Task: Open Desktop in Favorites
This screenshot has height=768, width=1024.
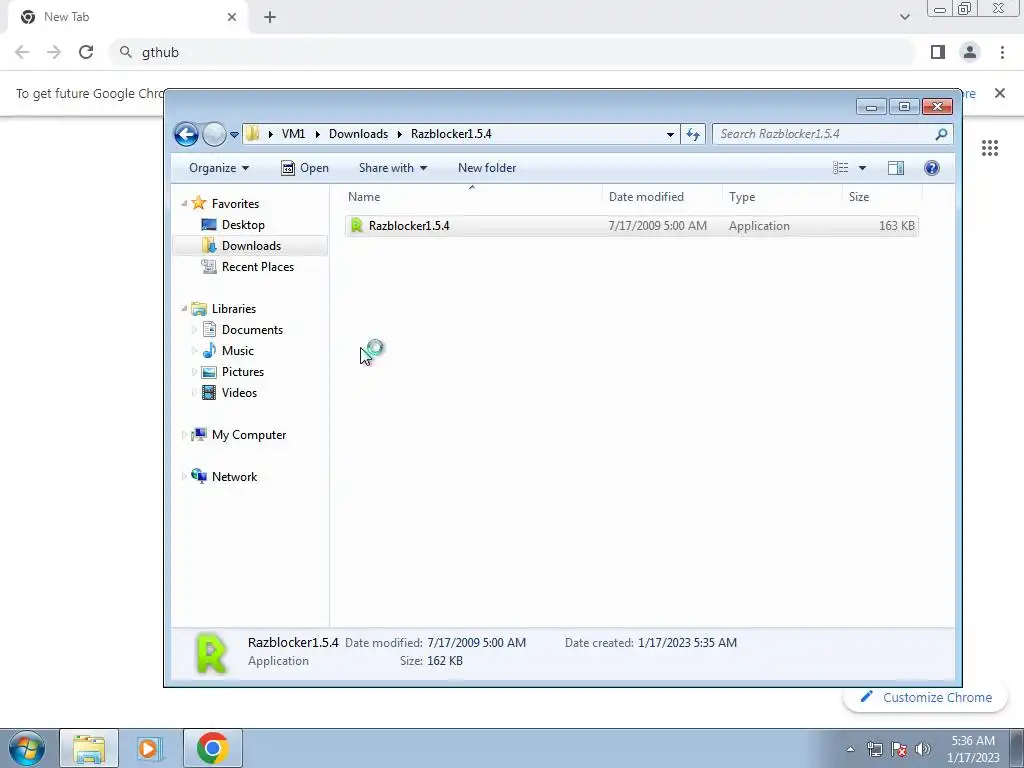Action: click(243, 225)
